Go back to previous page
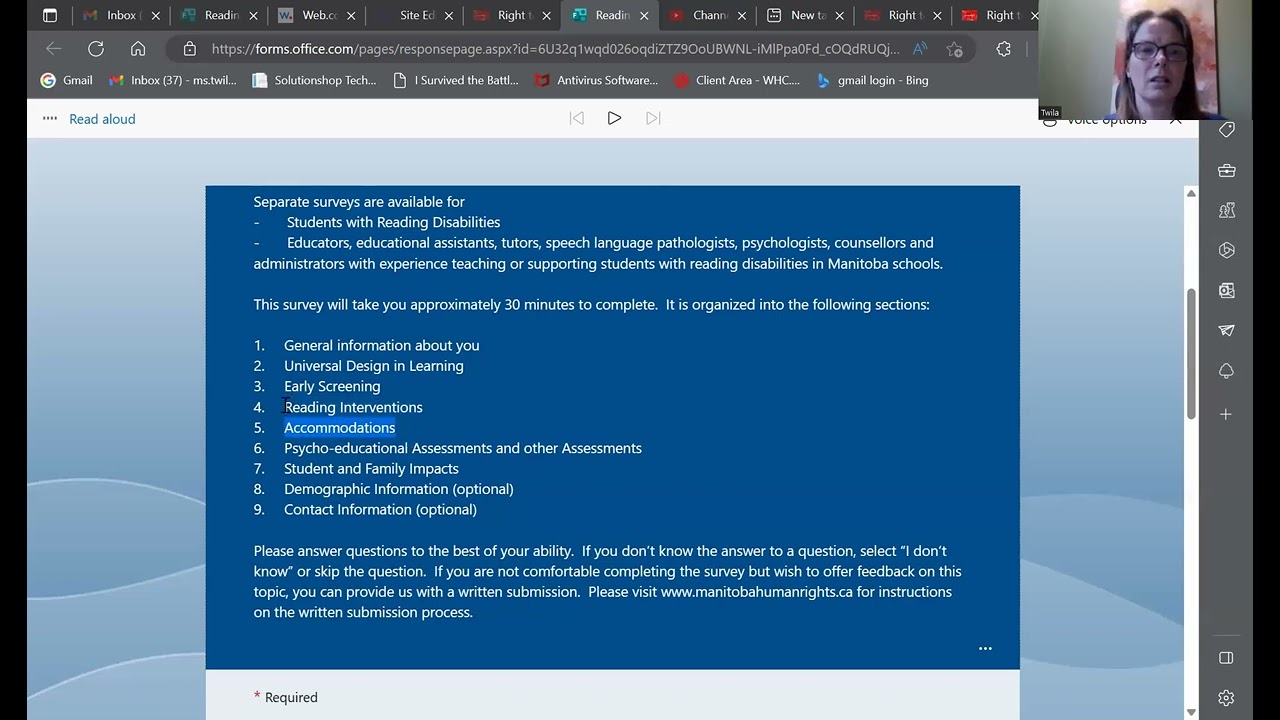 (x=53, y=48)
